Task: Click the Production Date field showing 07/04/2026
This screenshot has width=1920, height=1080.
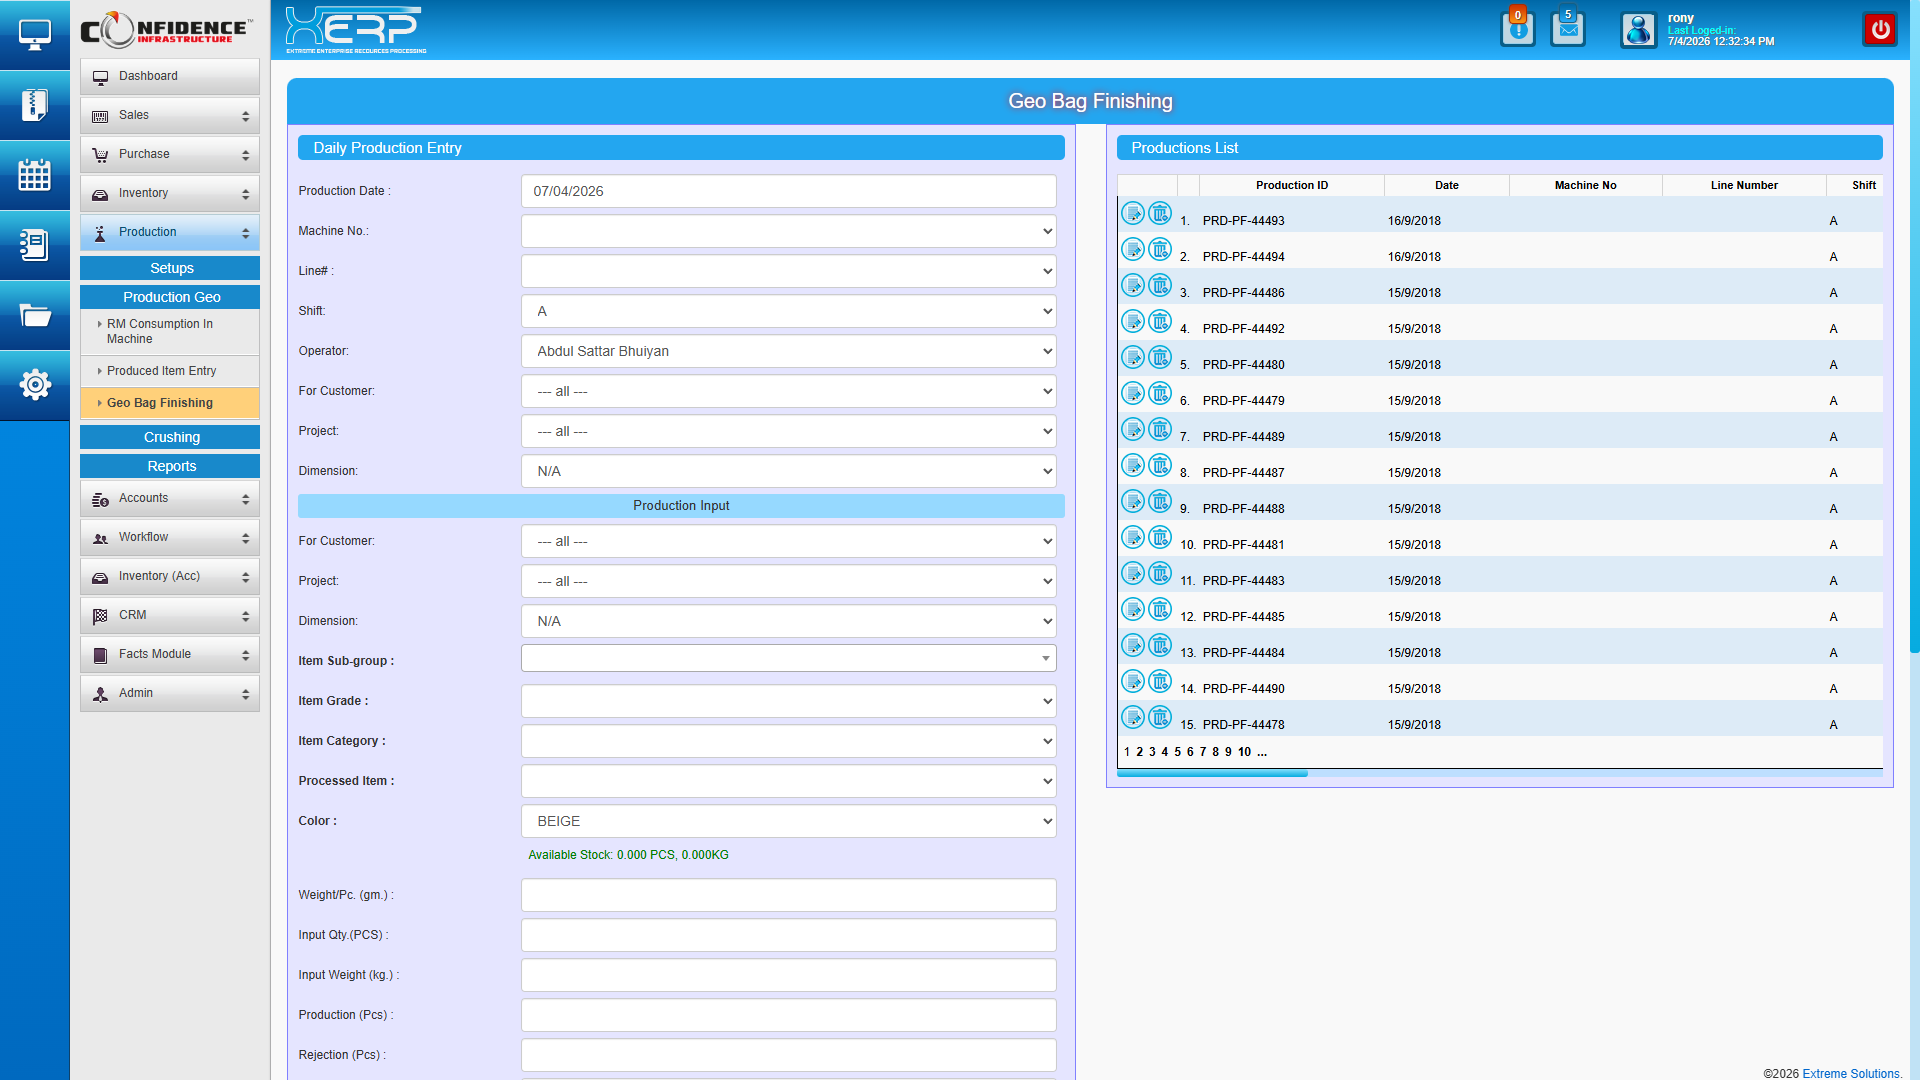Action: [788, 191]
